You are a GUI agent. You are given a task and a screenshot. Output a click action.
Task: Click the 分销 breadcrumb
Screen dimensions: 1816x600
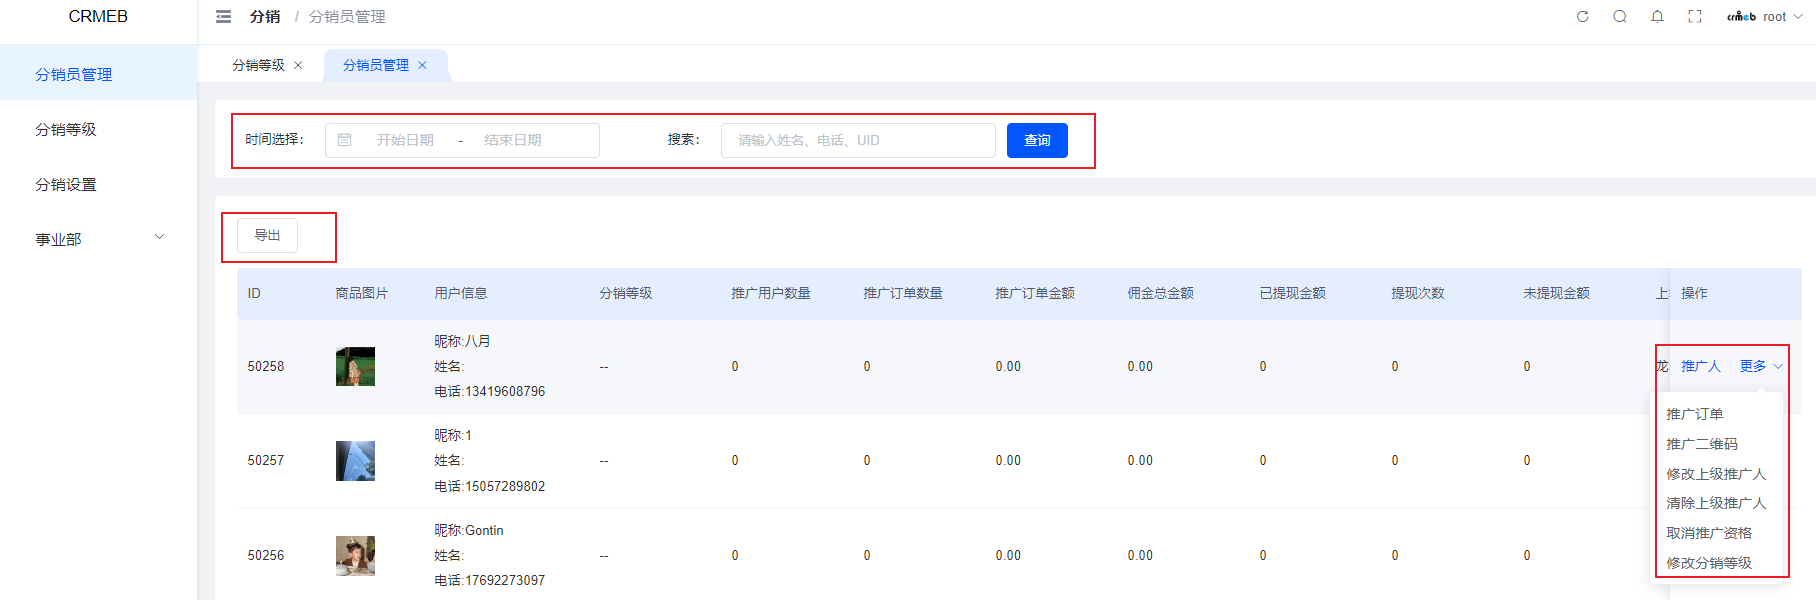click(x=265, y=17)
